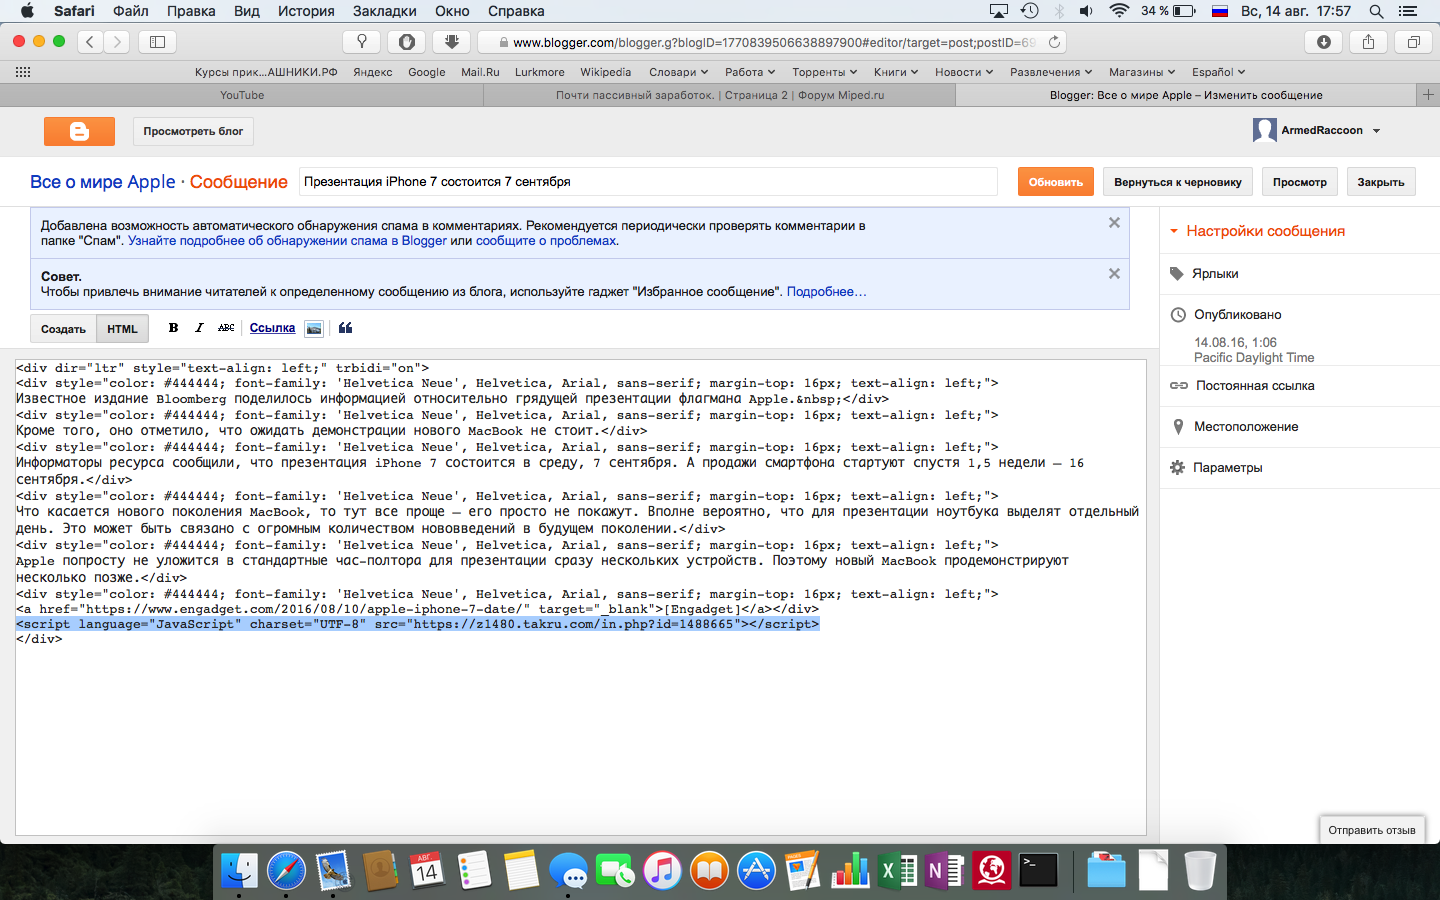Click the highlighted script line in the HTML editor
Image resolution: width=1440 pixels, height=900 pixels.
point(418,624)
